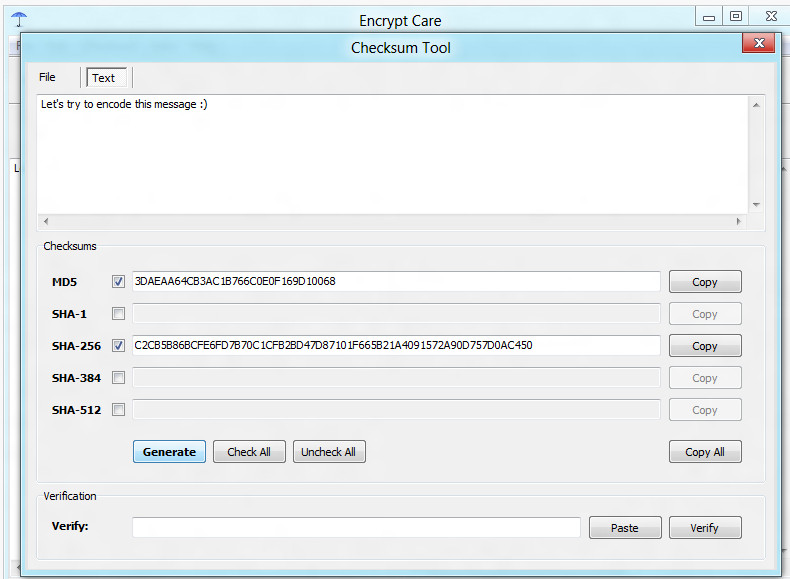Copy the MD5 checksum
This screenshot has height=579, width=790.
click(705, 282)
